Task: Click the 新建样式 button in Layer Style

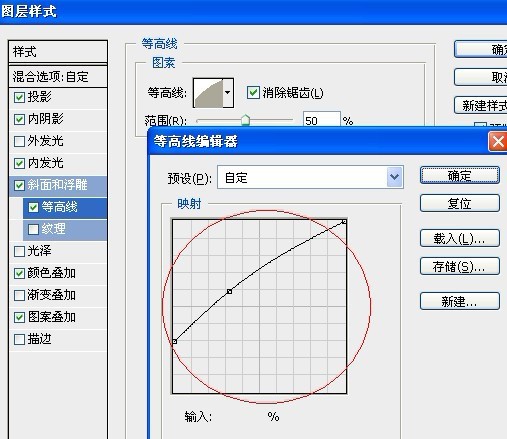Action: click(x=481, y=105)
